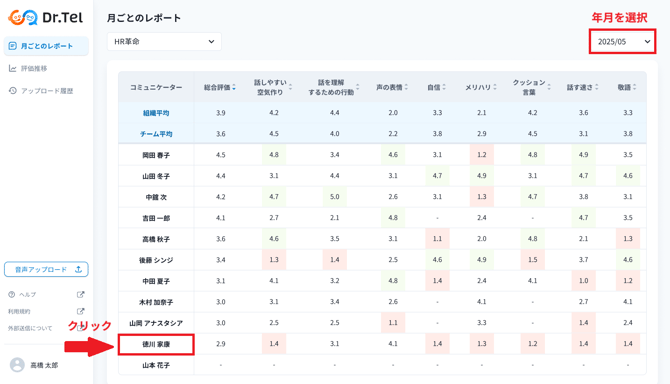The height and width of the screenshot is (384, 670).
Task: Open the HR革命 team dropdown
Action: tap(164, 41)
